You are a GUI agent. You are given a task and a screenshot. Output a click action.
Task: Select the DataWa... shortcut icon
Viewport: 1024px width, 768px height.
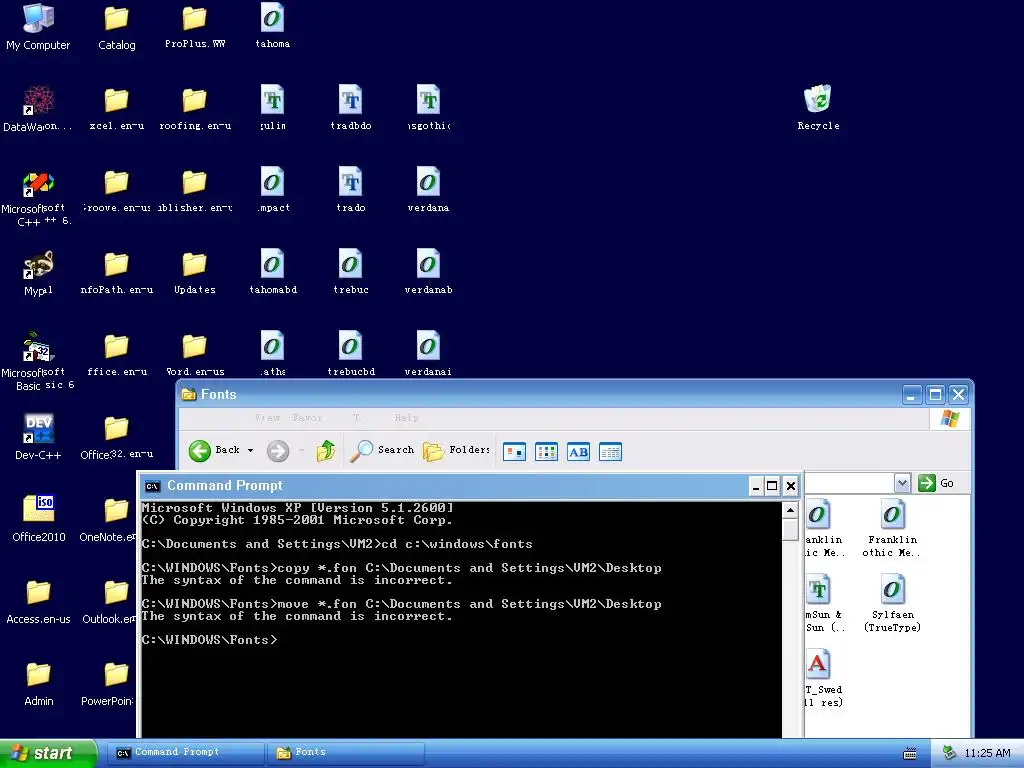point(38,108)
